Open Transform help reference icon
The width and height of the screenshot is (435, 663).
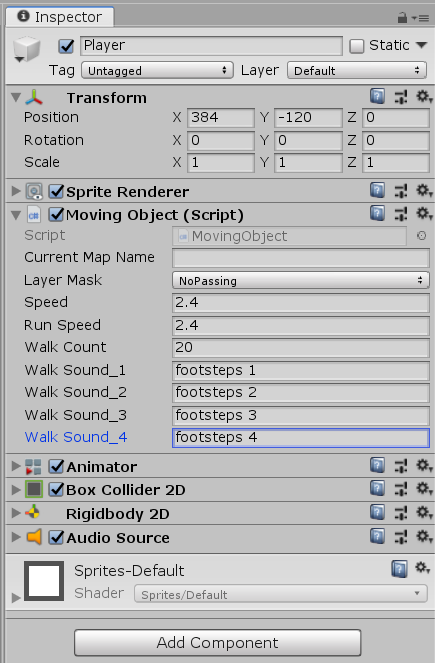tap(377, 97)
